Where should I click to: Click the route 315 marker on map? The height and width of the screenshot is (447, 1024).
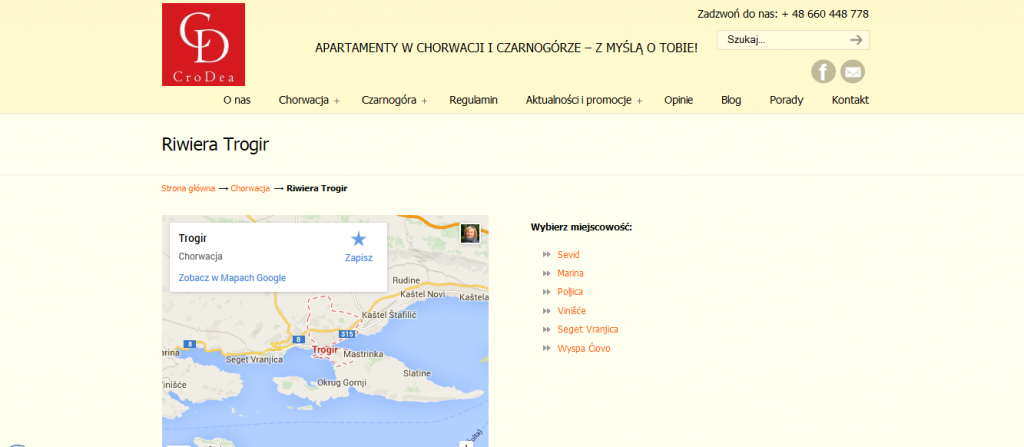[346, 333]
